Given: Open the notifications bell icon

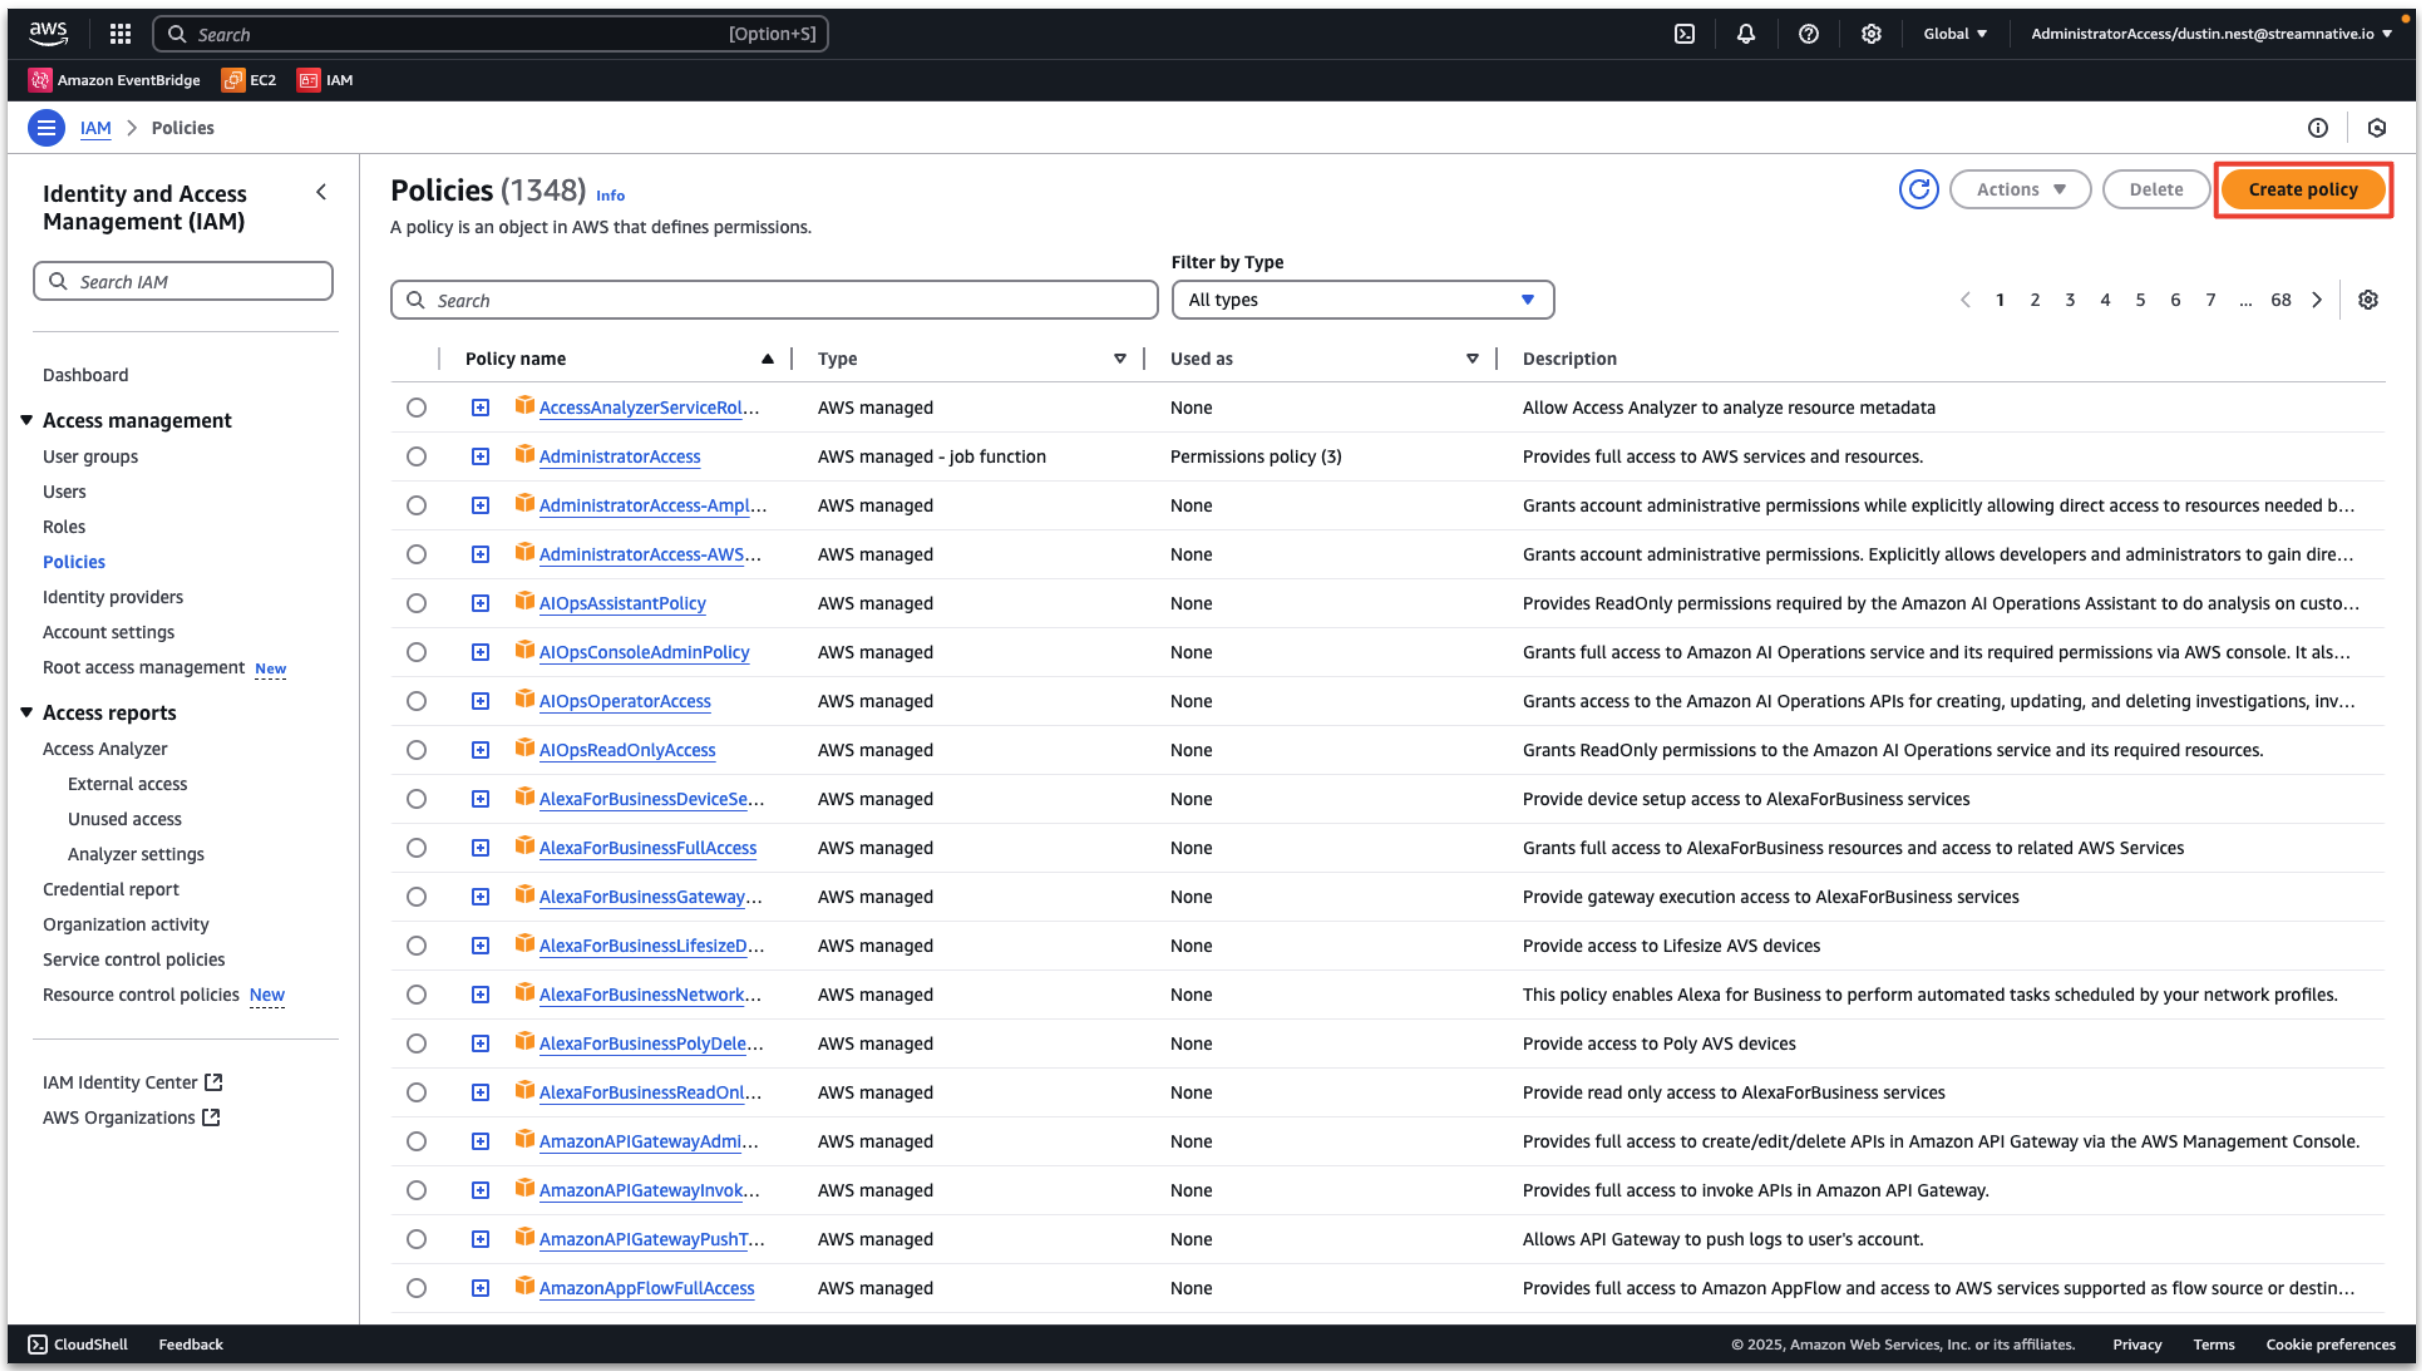Looking at the screenshot, I should pyautogui.click(x=1746, y=33).
